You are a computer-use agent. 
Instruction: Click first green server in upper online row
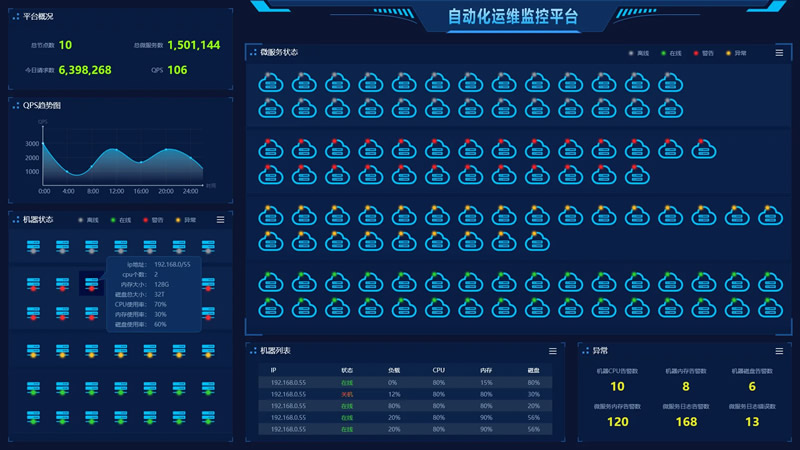pyautogui.click(x=33, y=388)
